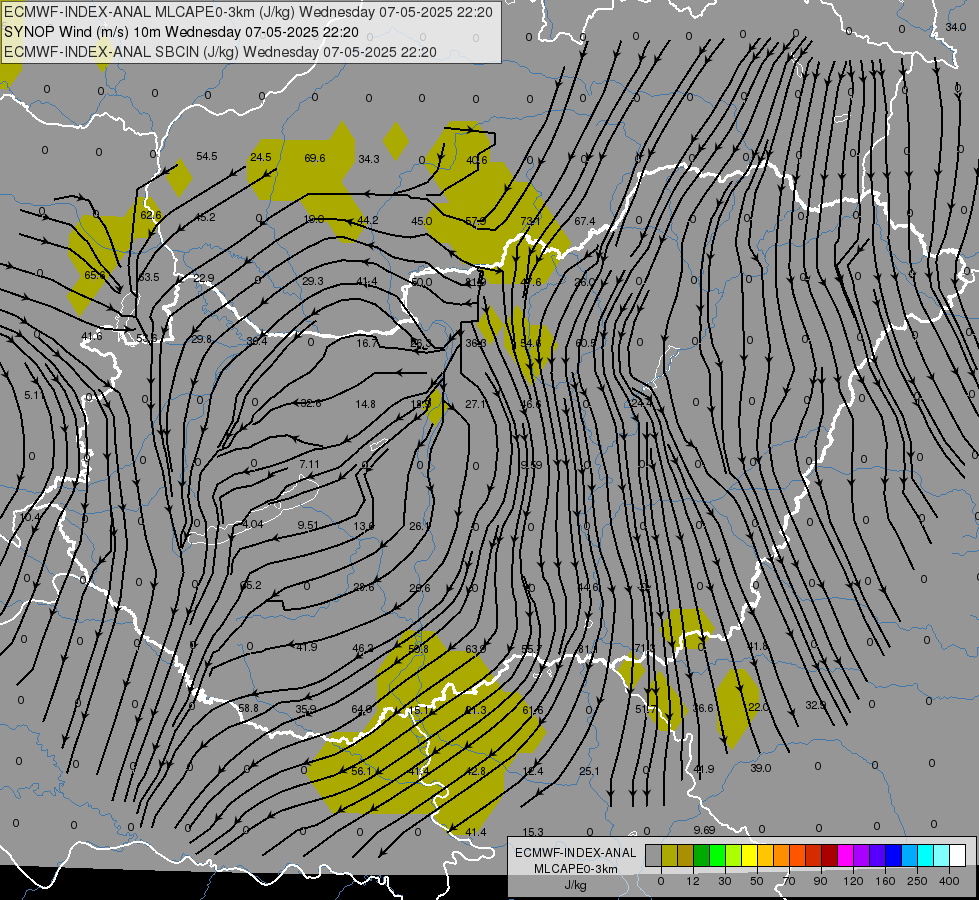Screen dimensions: 979x900
Task: Click the 42.8 map value
Action: pyautogui.click(x=476, y=771)
